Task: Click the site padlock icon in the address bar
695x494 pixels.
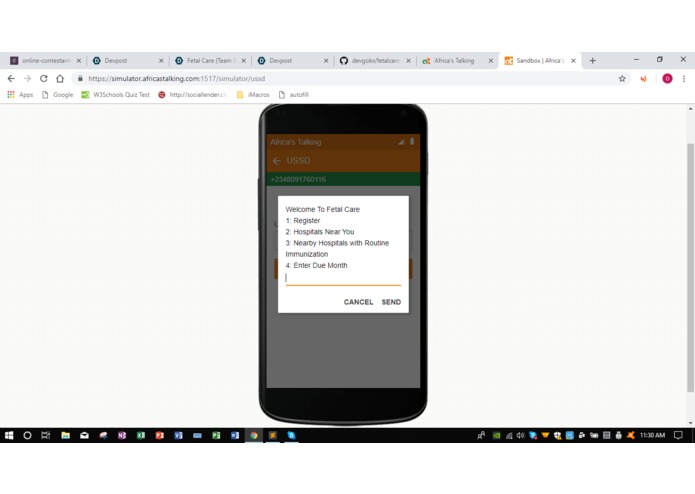Action: [x=80, y=78]
